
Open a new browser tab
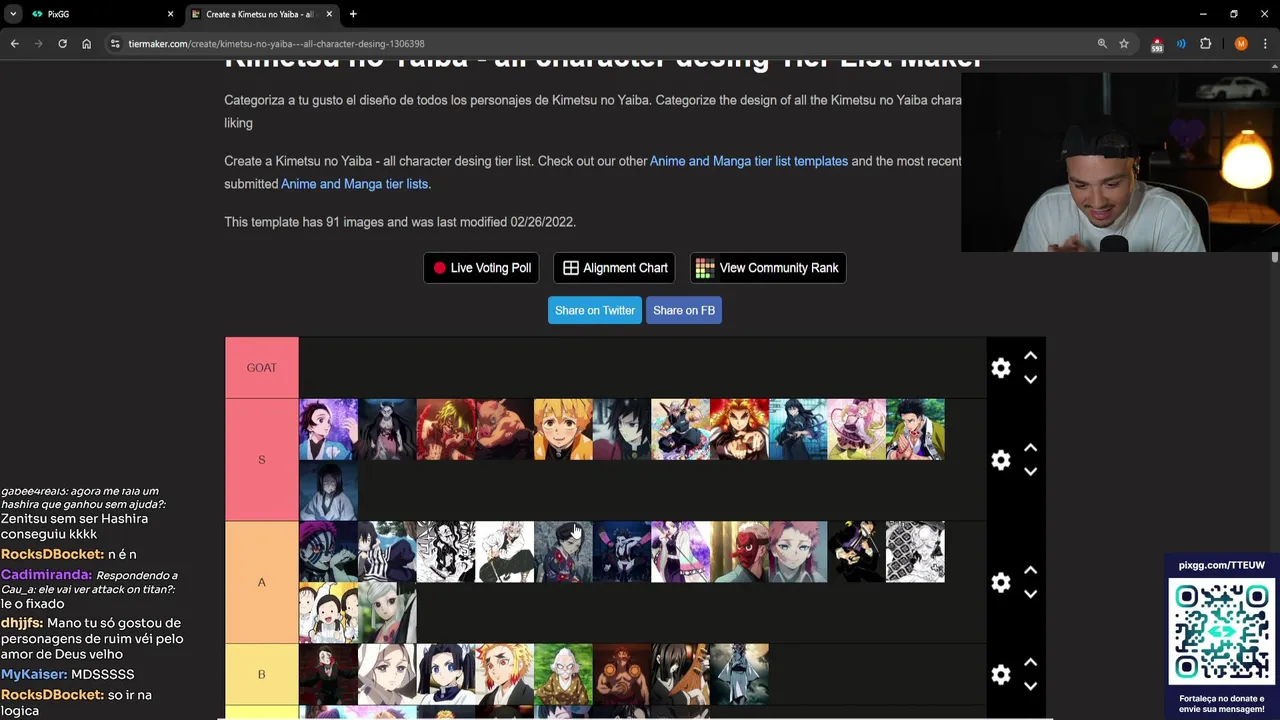click(x=353, y=14)
